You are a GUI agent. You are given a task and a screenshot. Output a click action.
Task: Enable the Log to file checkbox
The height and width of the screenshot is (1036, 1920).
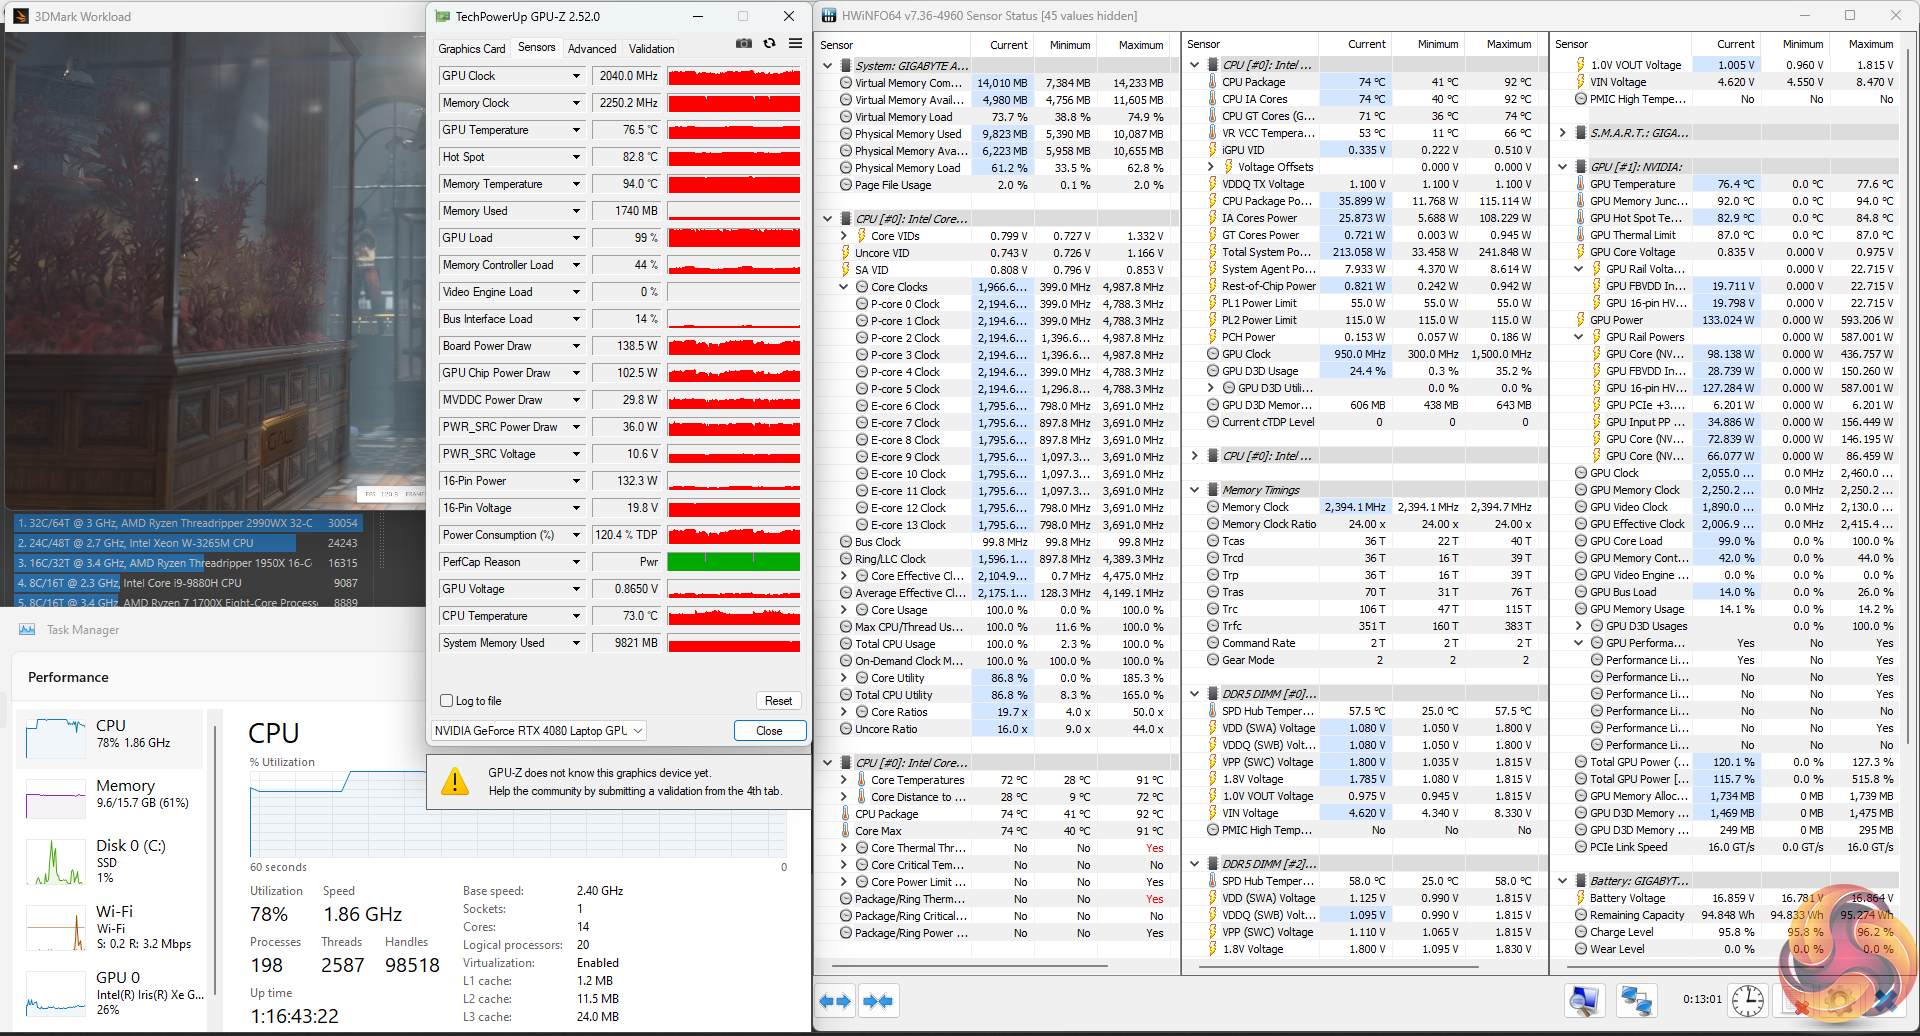click(x=447, y=701)
